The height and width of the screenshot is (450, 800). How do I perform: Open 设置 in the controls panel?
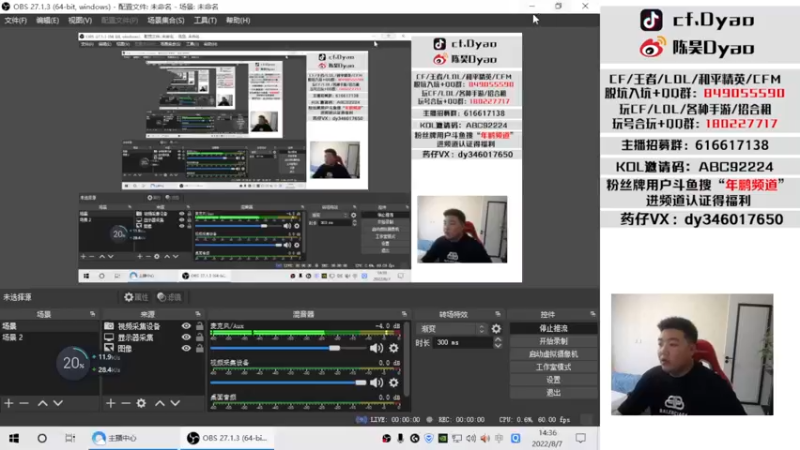pyautogui.click(x=554, y=380)
